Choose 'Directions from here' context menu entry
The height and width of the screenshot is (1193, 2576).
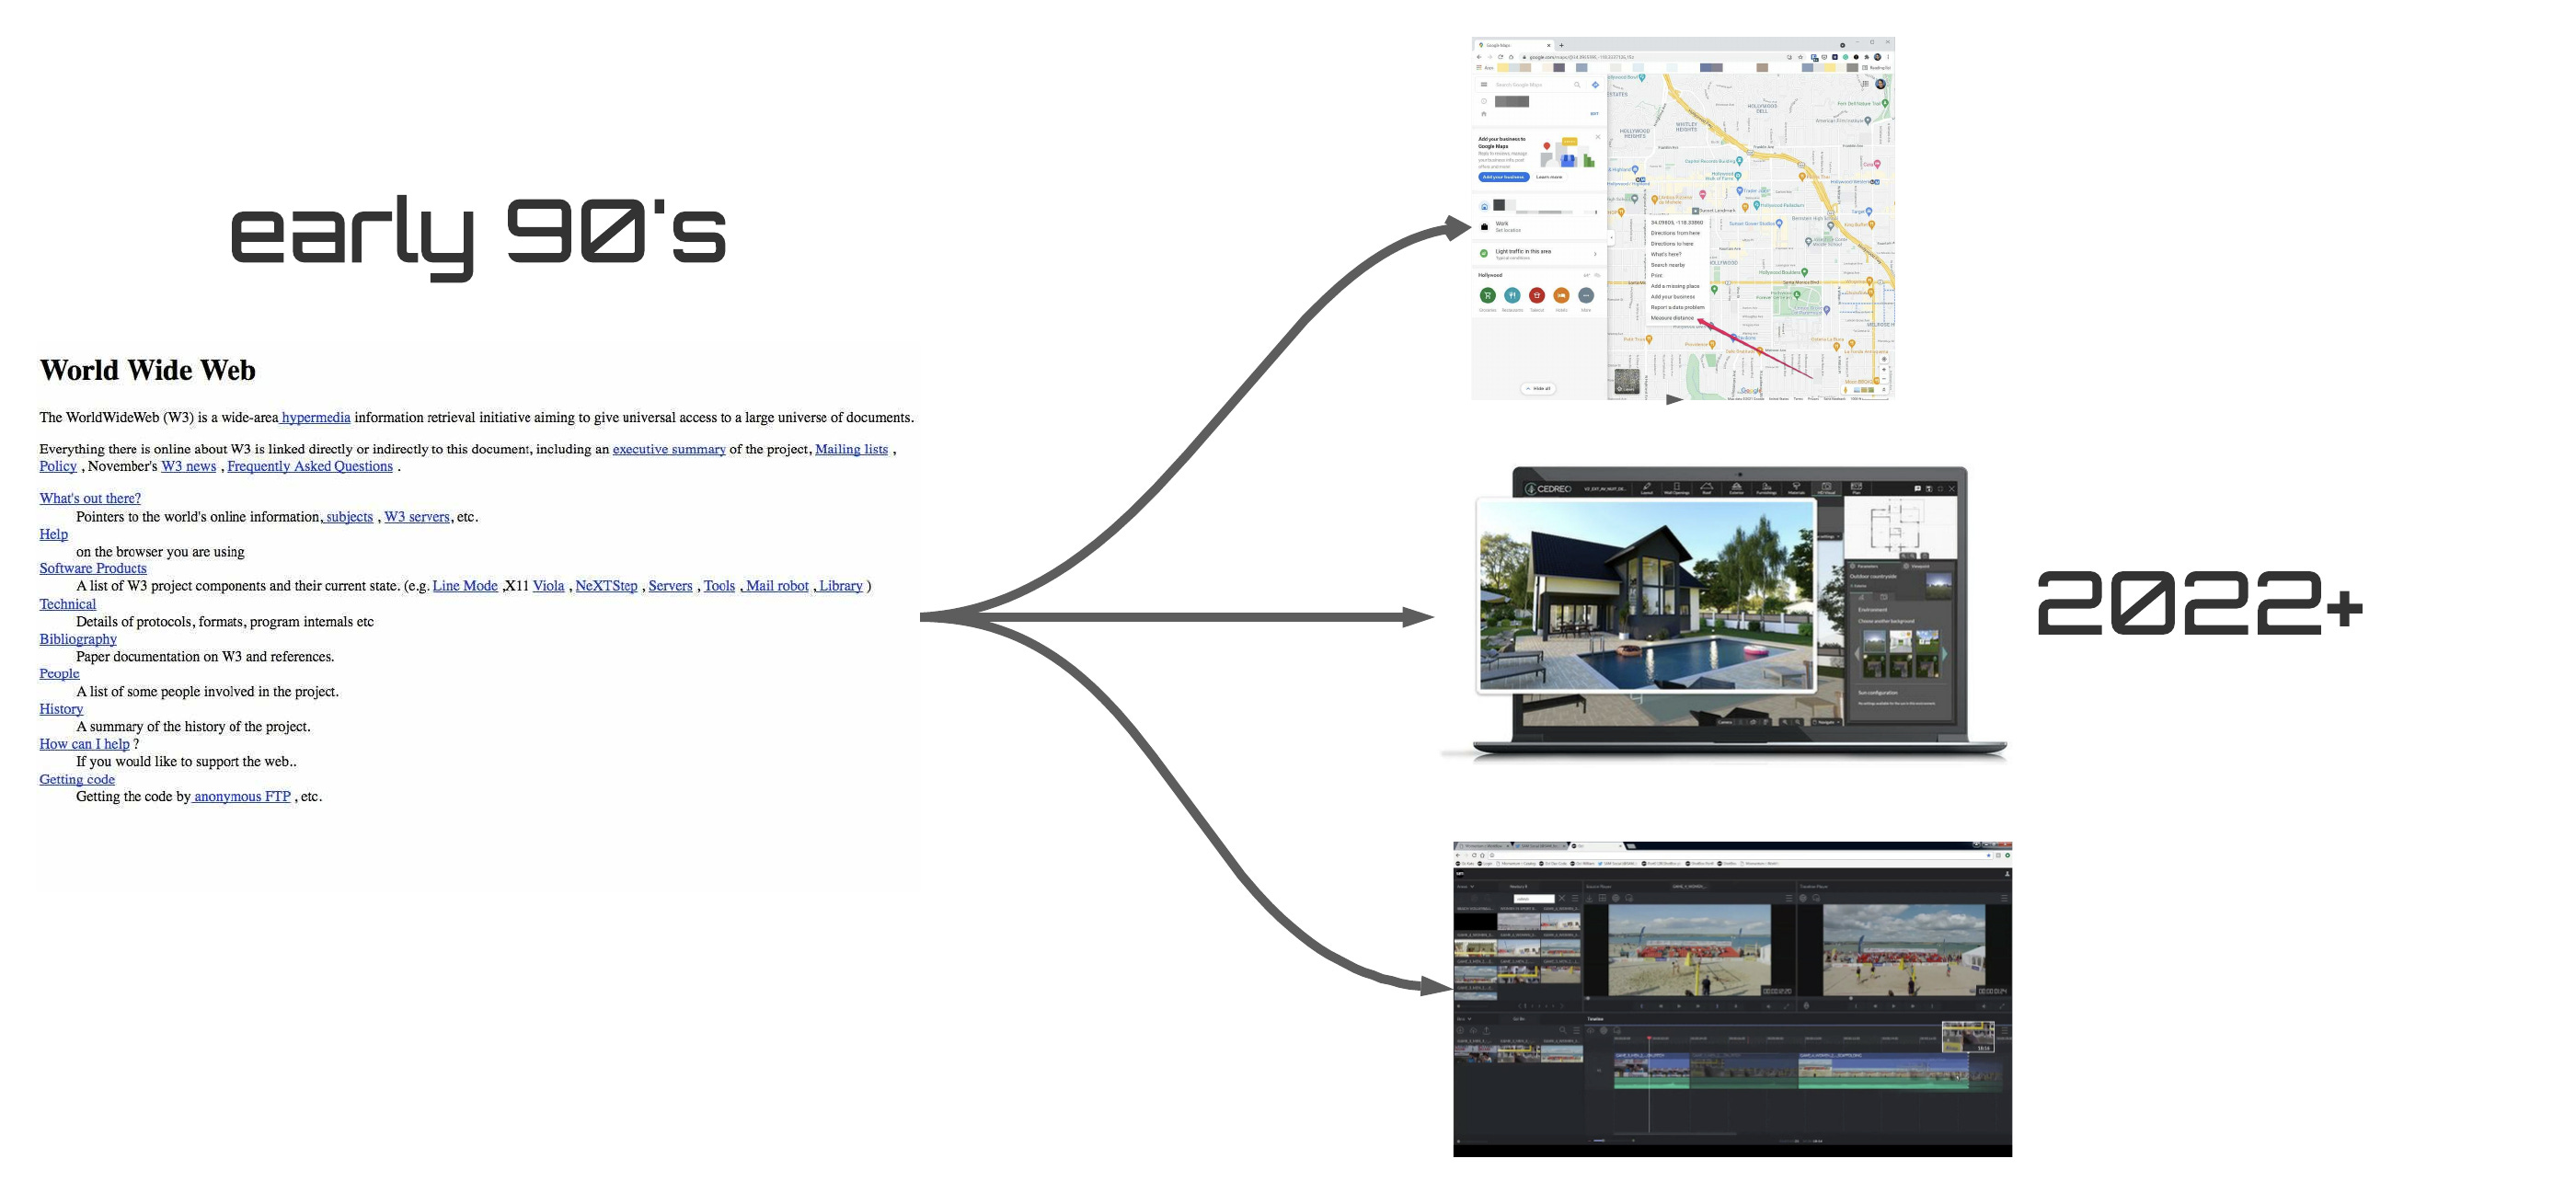1675,233
